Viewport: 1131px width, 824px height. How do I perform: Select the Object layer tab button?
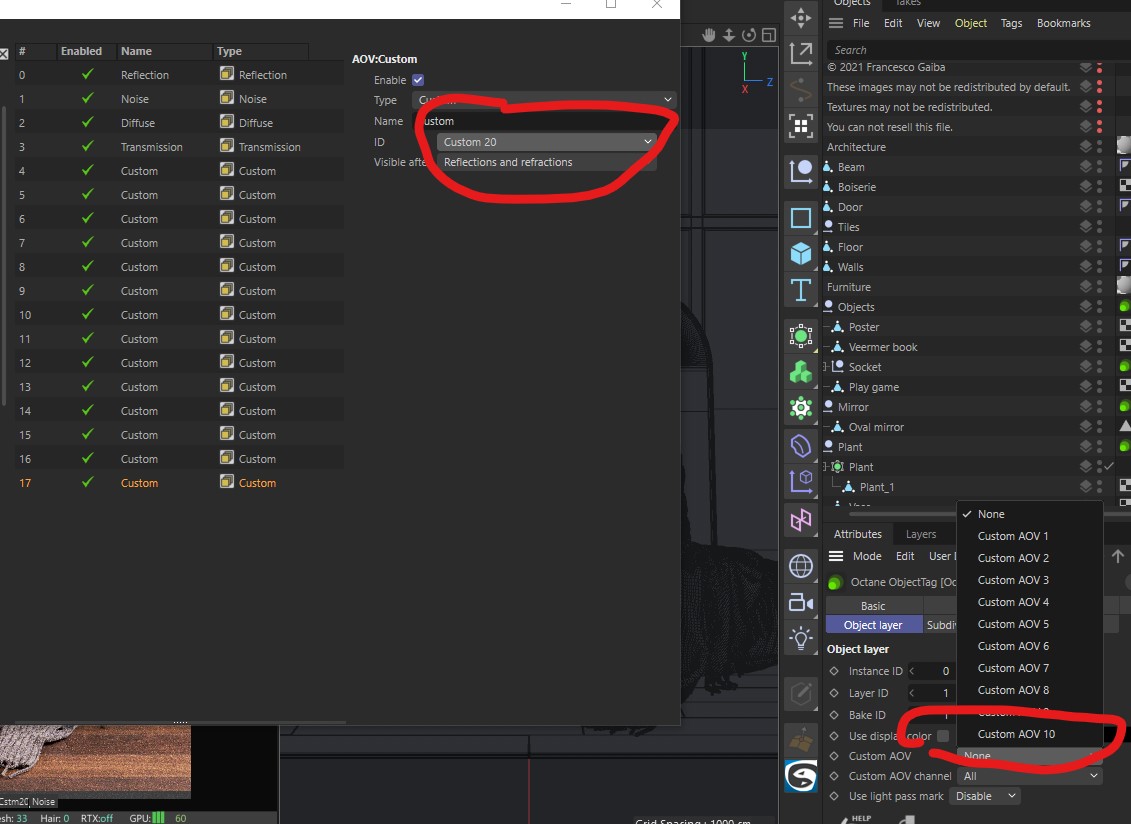pos(873,625)
